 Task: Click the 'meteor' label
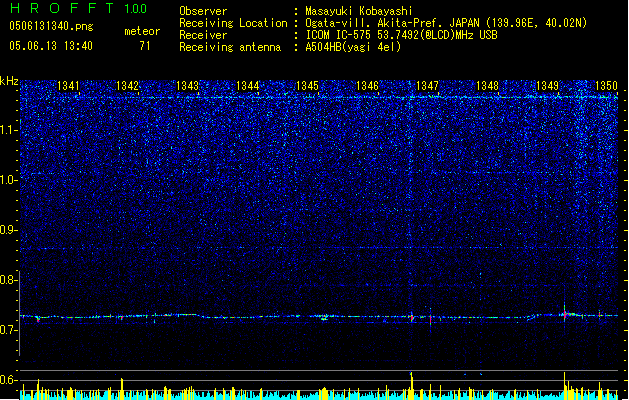click(x=142, y=31)
